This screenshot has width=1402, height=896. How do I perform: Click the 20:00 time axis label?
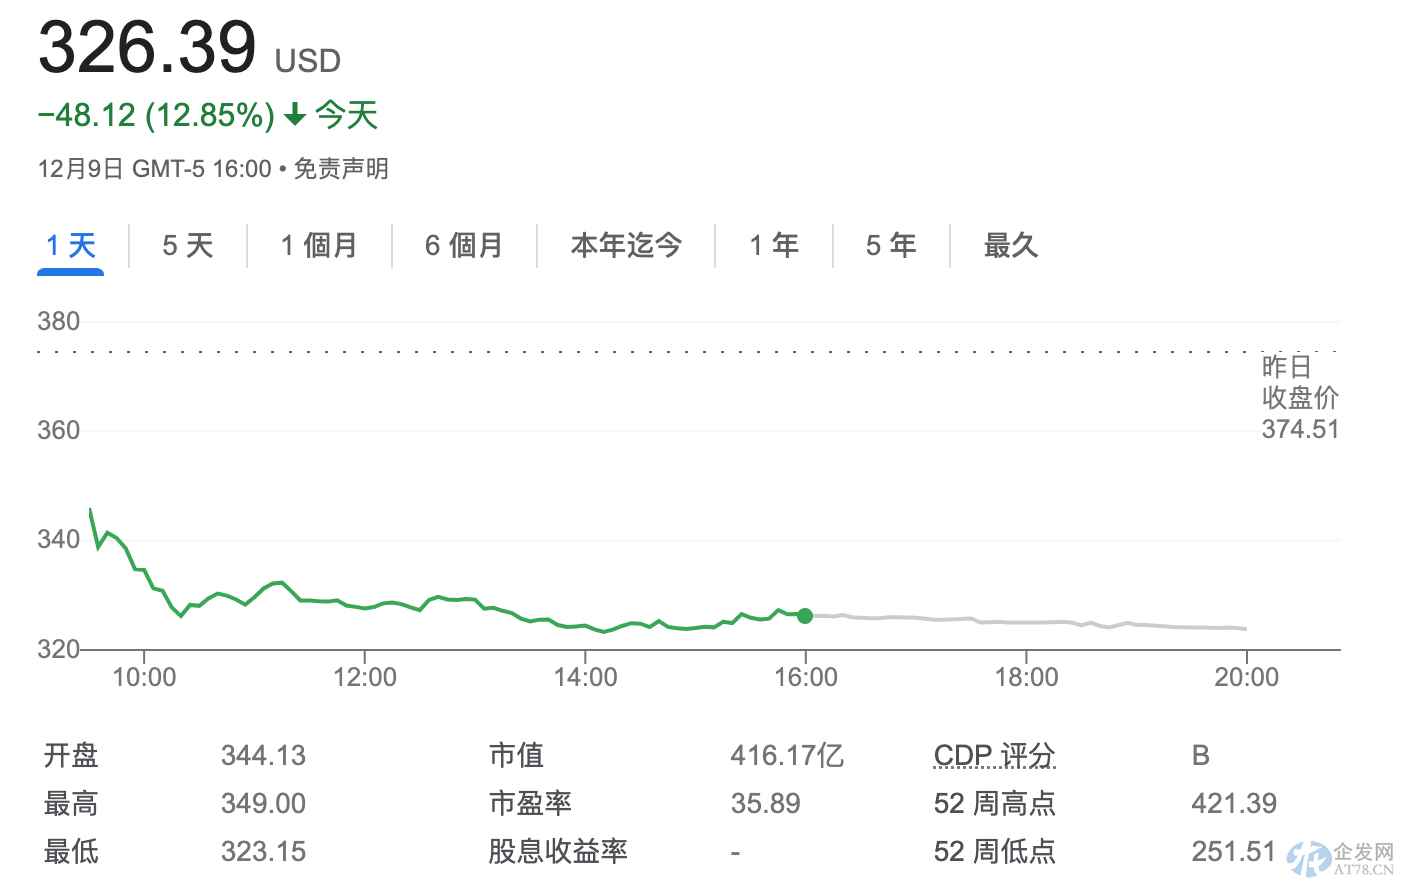click(1246, 678)
